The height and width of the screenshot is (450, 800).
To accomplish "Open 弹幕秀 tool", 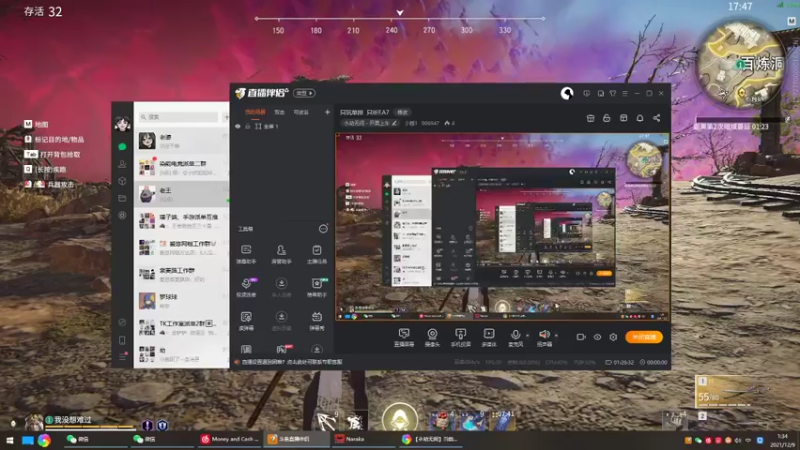I will (x=316, y=321).
